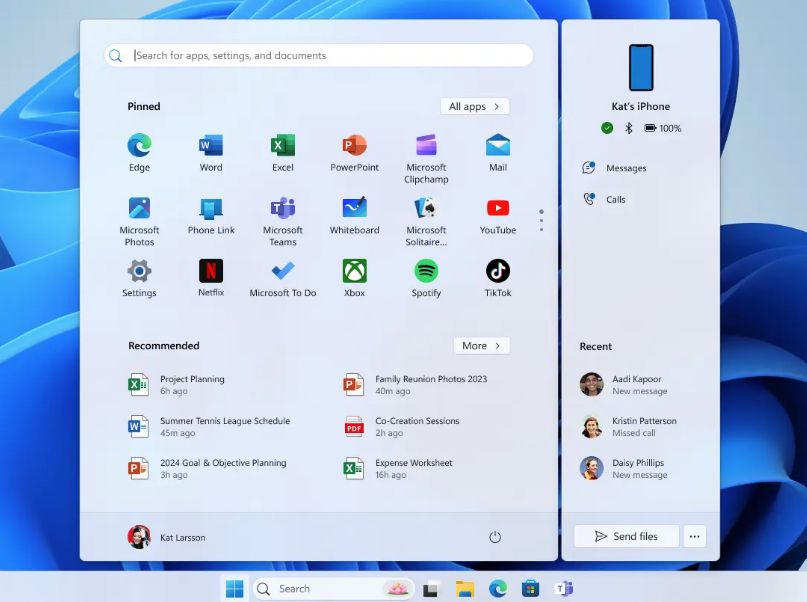Click the Windows Start button on taskbar
This screenshot has height=602, width=807.
pyautogui.click(x=235, y=589)
